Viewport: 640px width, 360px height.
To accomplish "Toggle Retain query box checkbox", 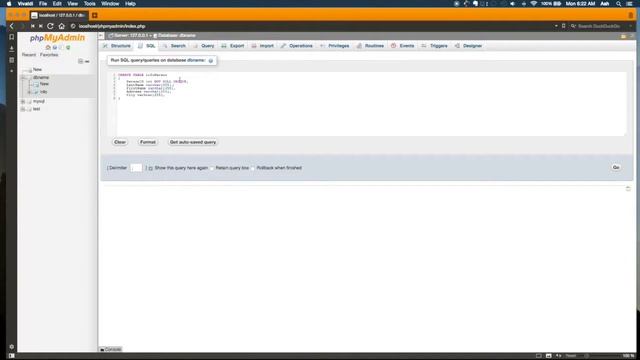I will coord(212,168).
